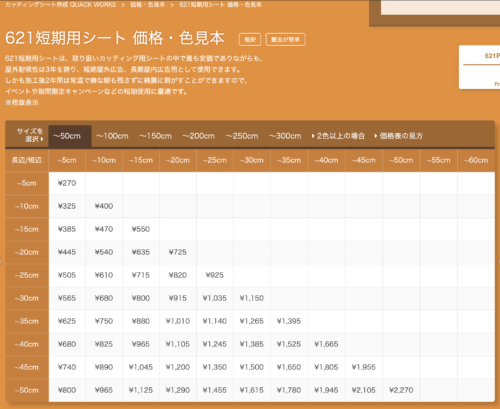
Task: Click the 格安 tag badge
Action: pyautogui.click(x=250, y=40)
